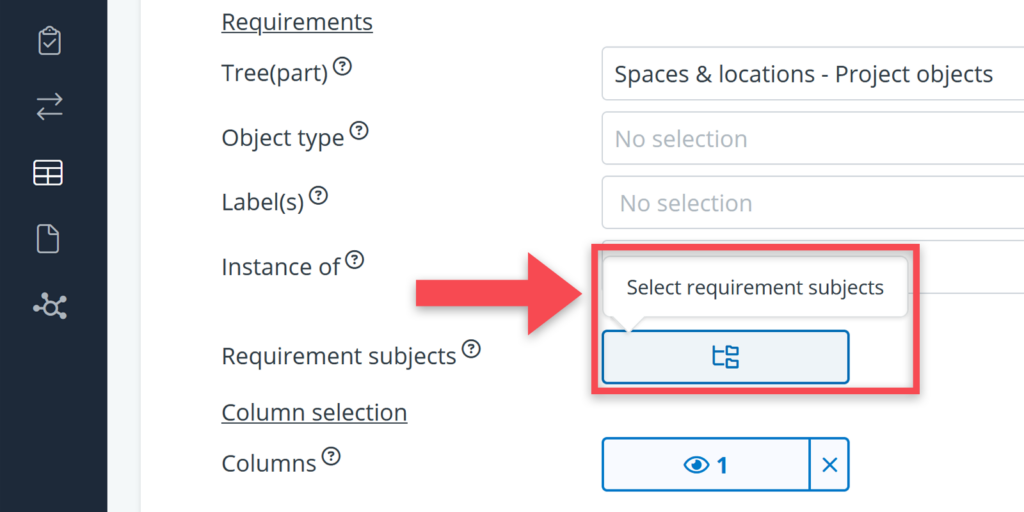Open the network graph sidebar icon
The width and height of the screenshot is (1024, 512).
pos(49,306)
